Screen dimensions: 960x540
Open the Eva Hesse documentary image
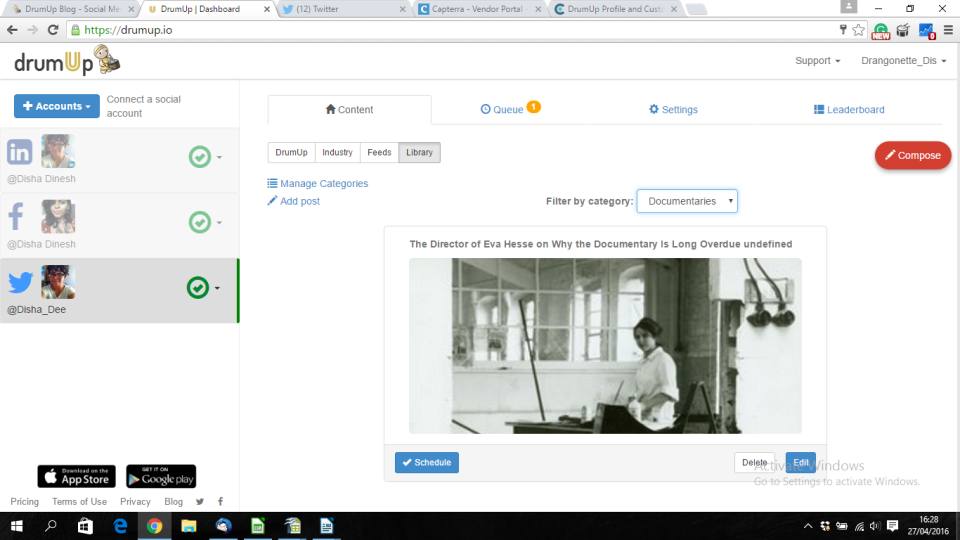(x=606, y=346)
